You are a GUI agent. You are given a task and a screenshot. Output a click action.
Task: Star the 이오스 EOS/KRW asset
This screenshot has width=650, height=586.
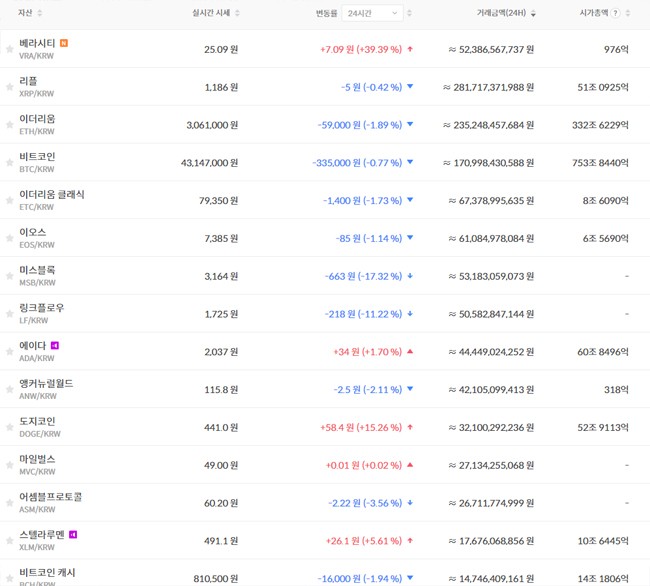9,238
